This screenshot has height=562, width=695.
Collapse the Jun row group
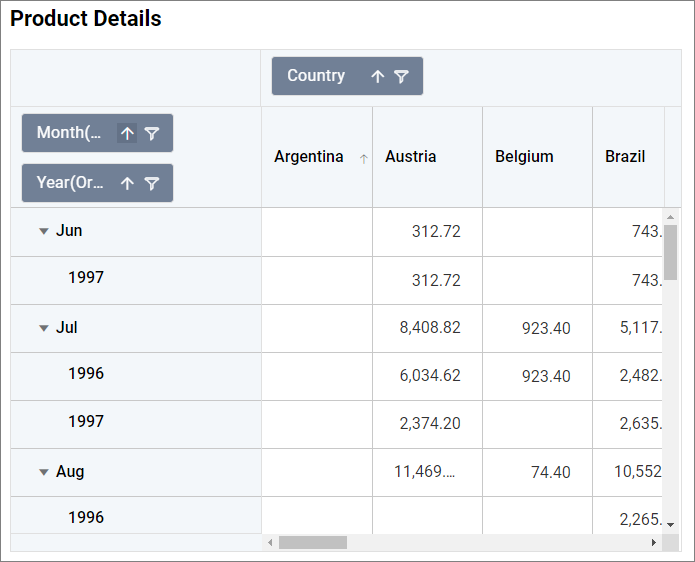pos(43,231)
